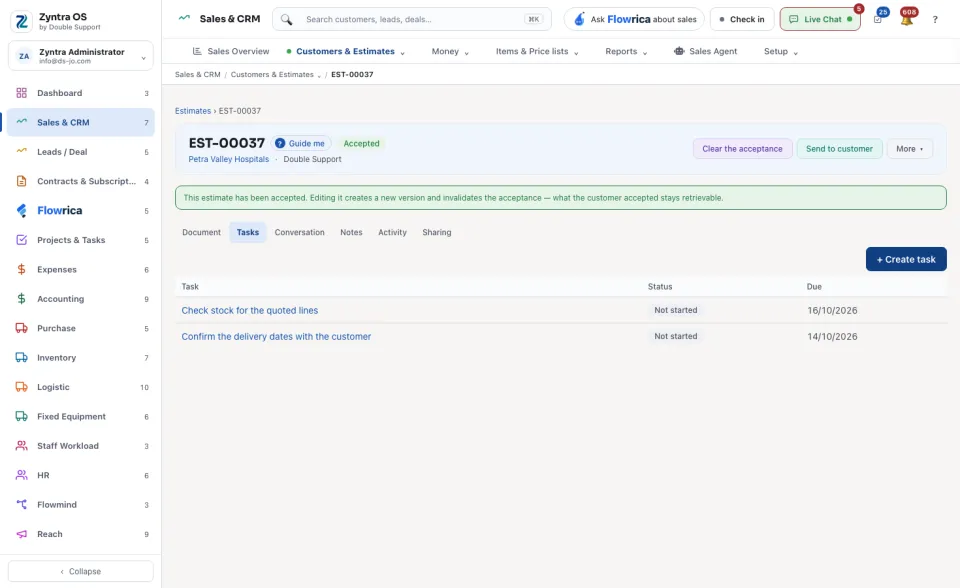Click the Sales & CRM breadcrumb link
Viewport: 960px width, 588px height.
tap(197, 75)
